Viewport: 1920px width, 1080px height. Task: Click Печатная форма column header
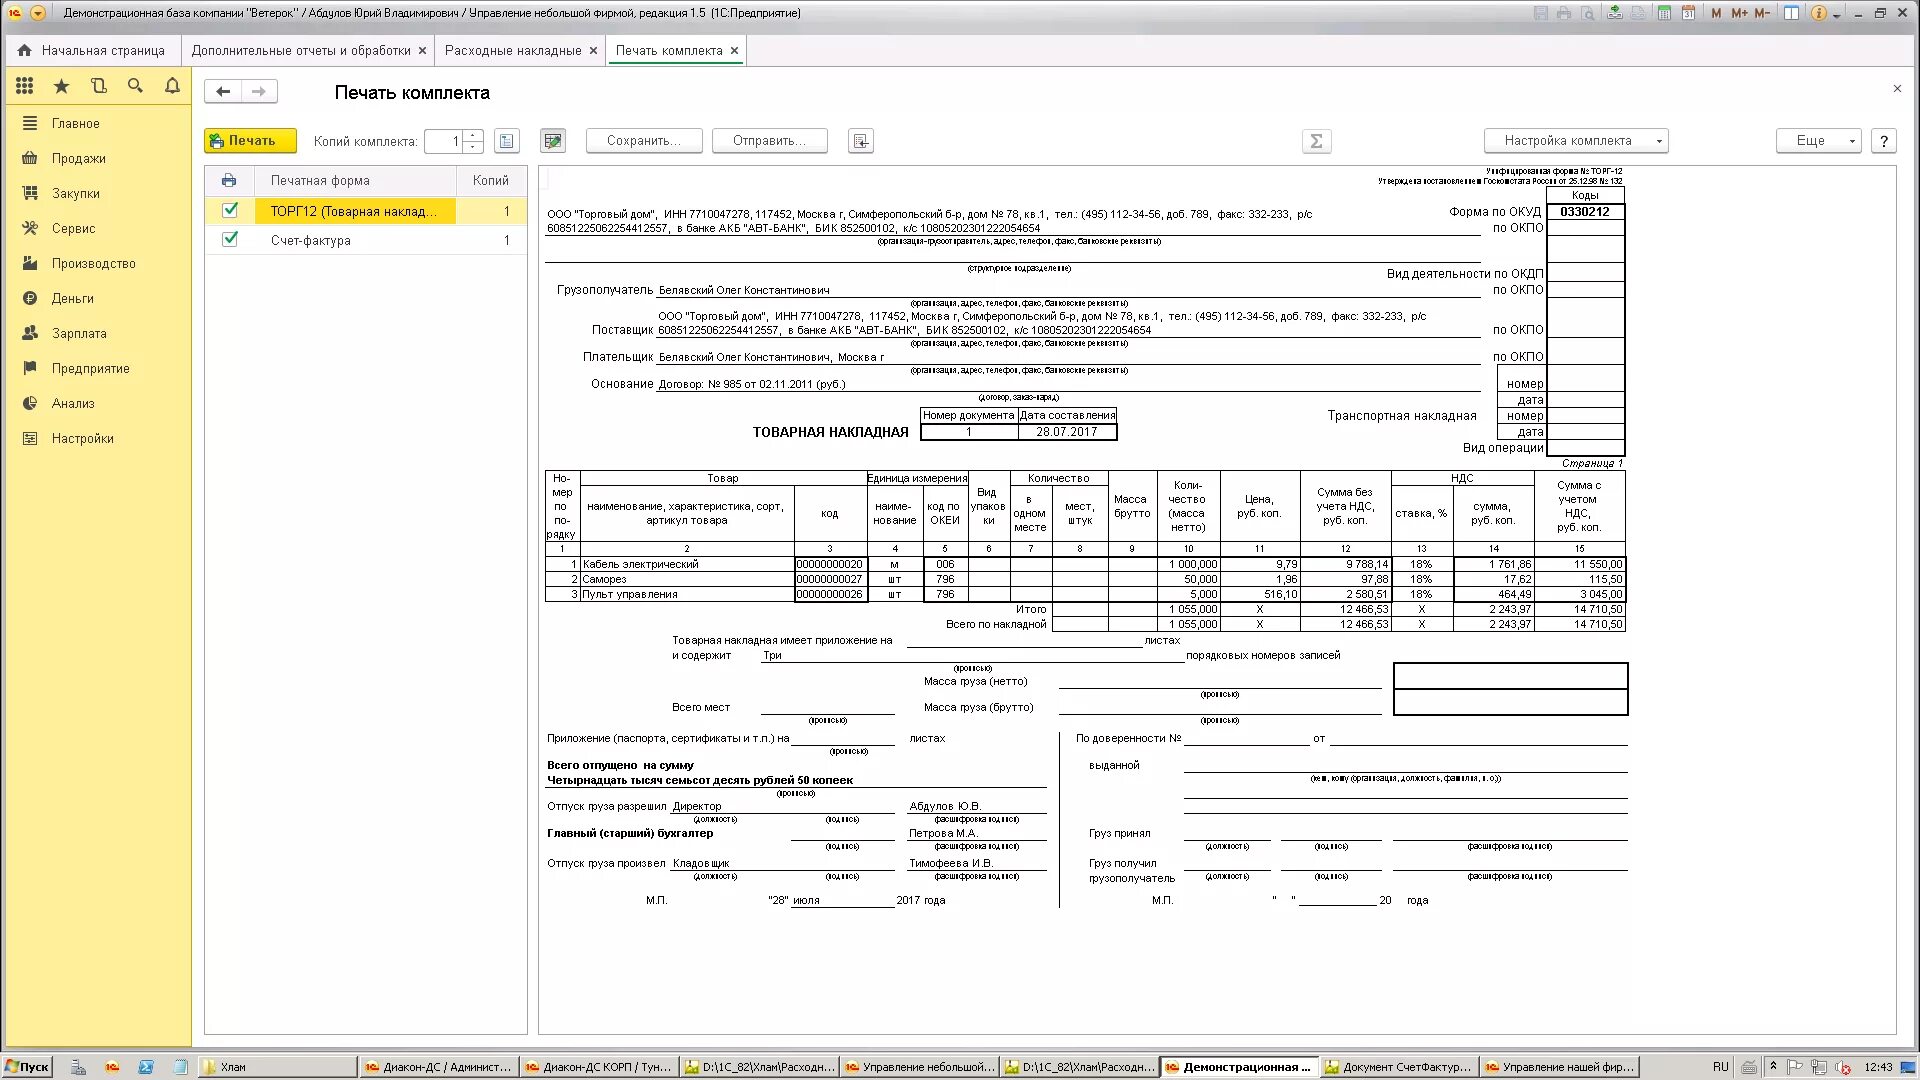(356, 181)
